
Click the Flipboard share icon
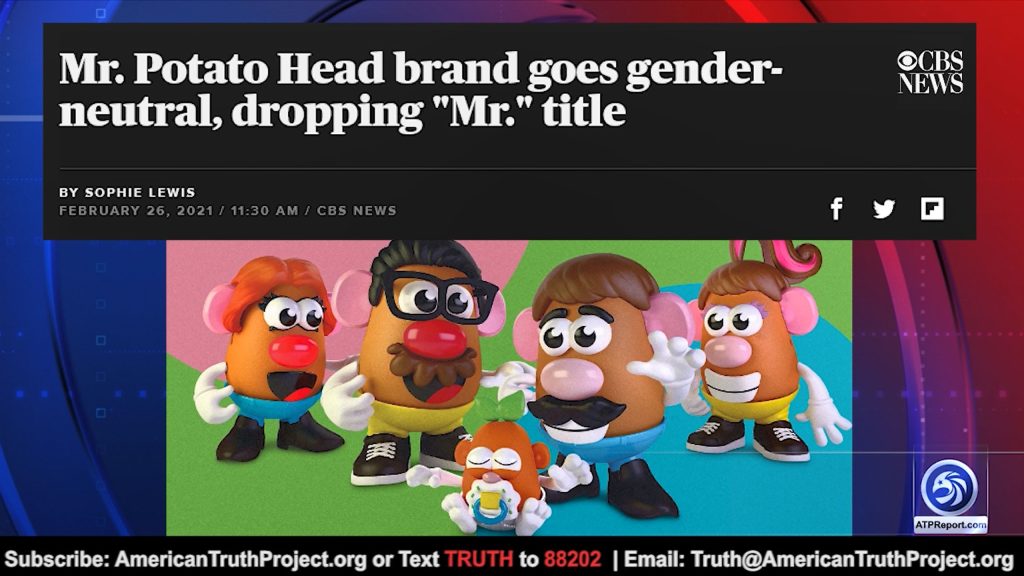point(932,209)
